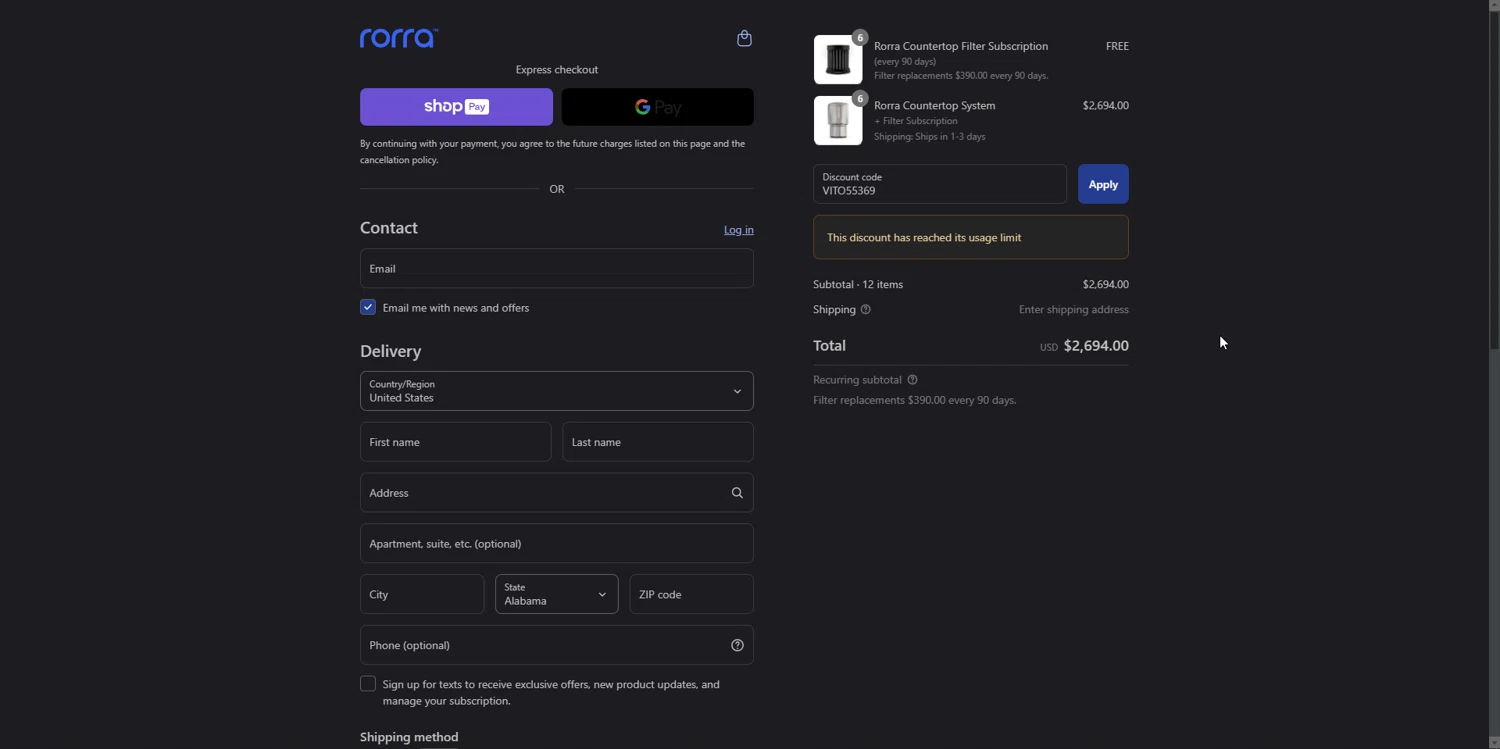This screenshot has height=749, width=1500.
Task: Click the 'Rorra Countertop System' item name
Action: pyautogui.click(x=935, y=105)
